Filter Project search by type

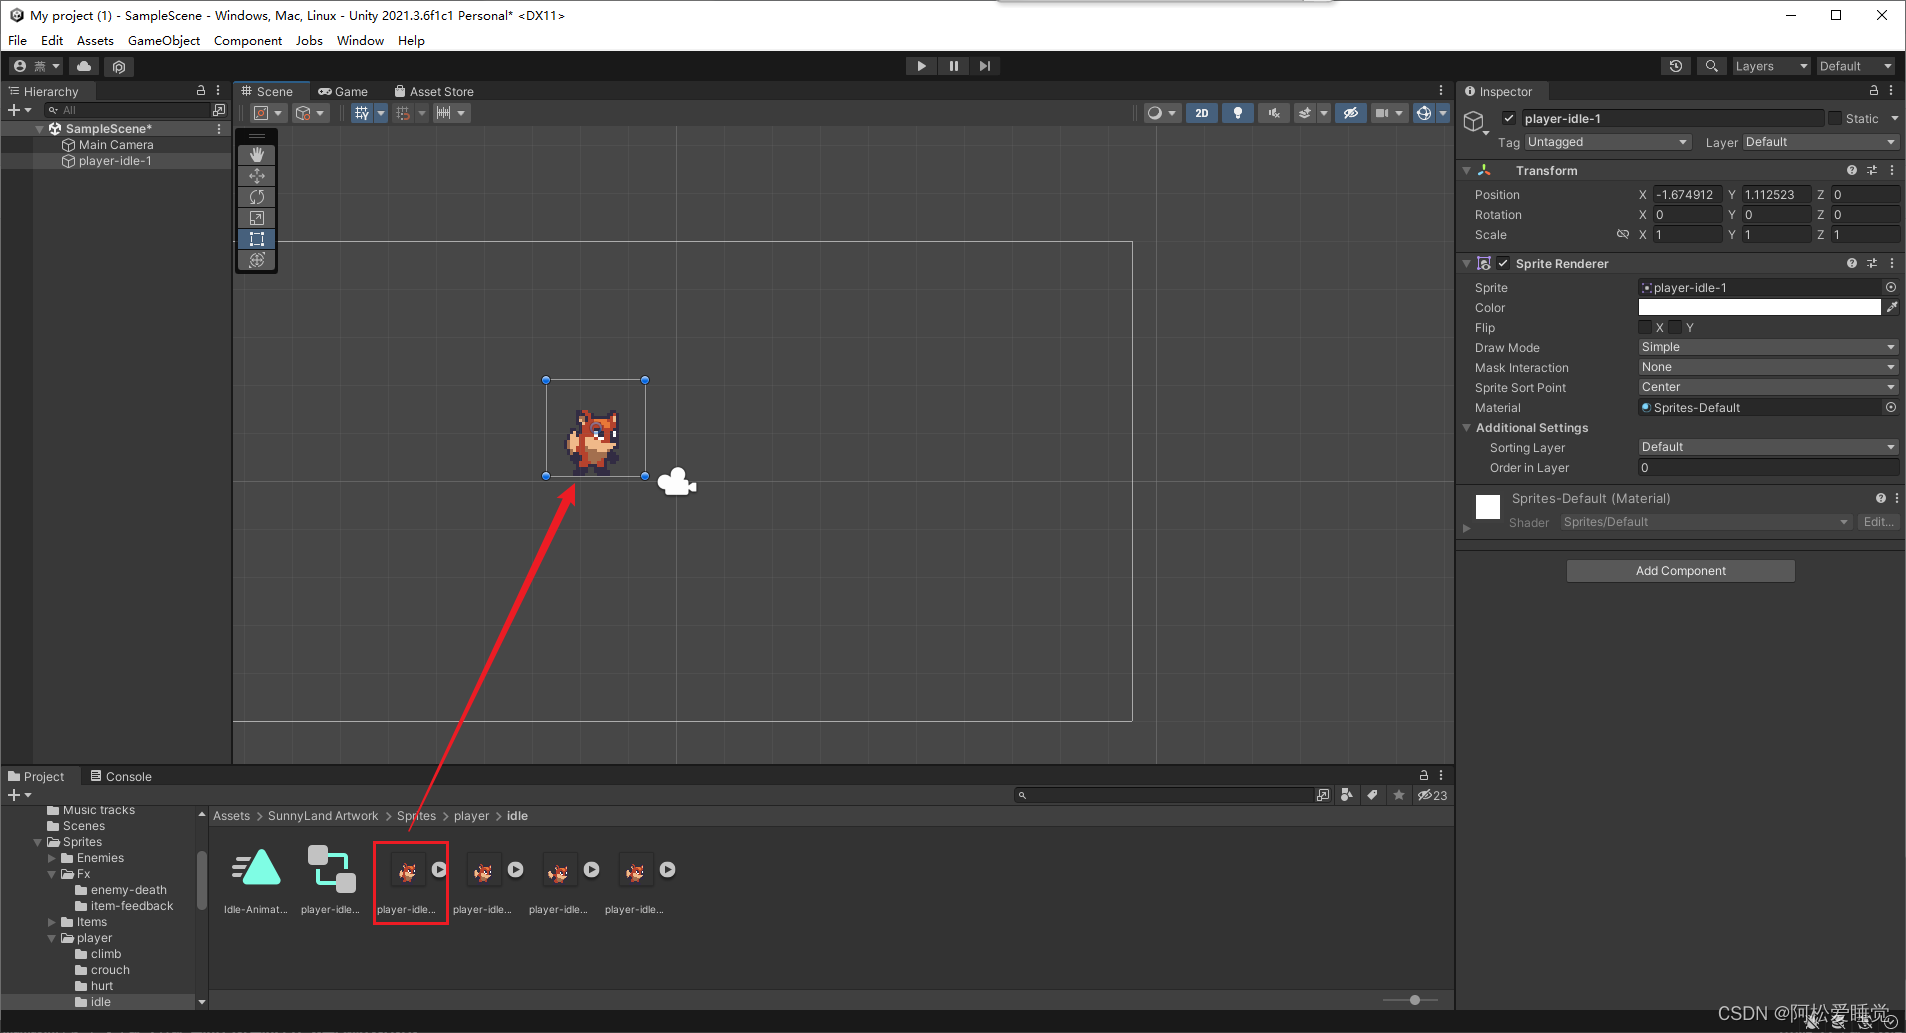pyautogui.click(x=1347, y=796)
